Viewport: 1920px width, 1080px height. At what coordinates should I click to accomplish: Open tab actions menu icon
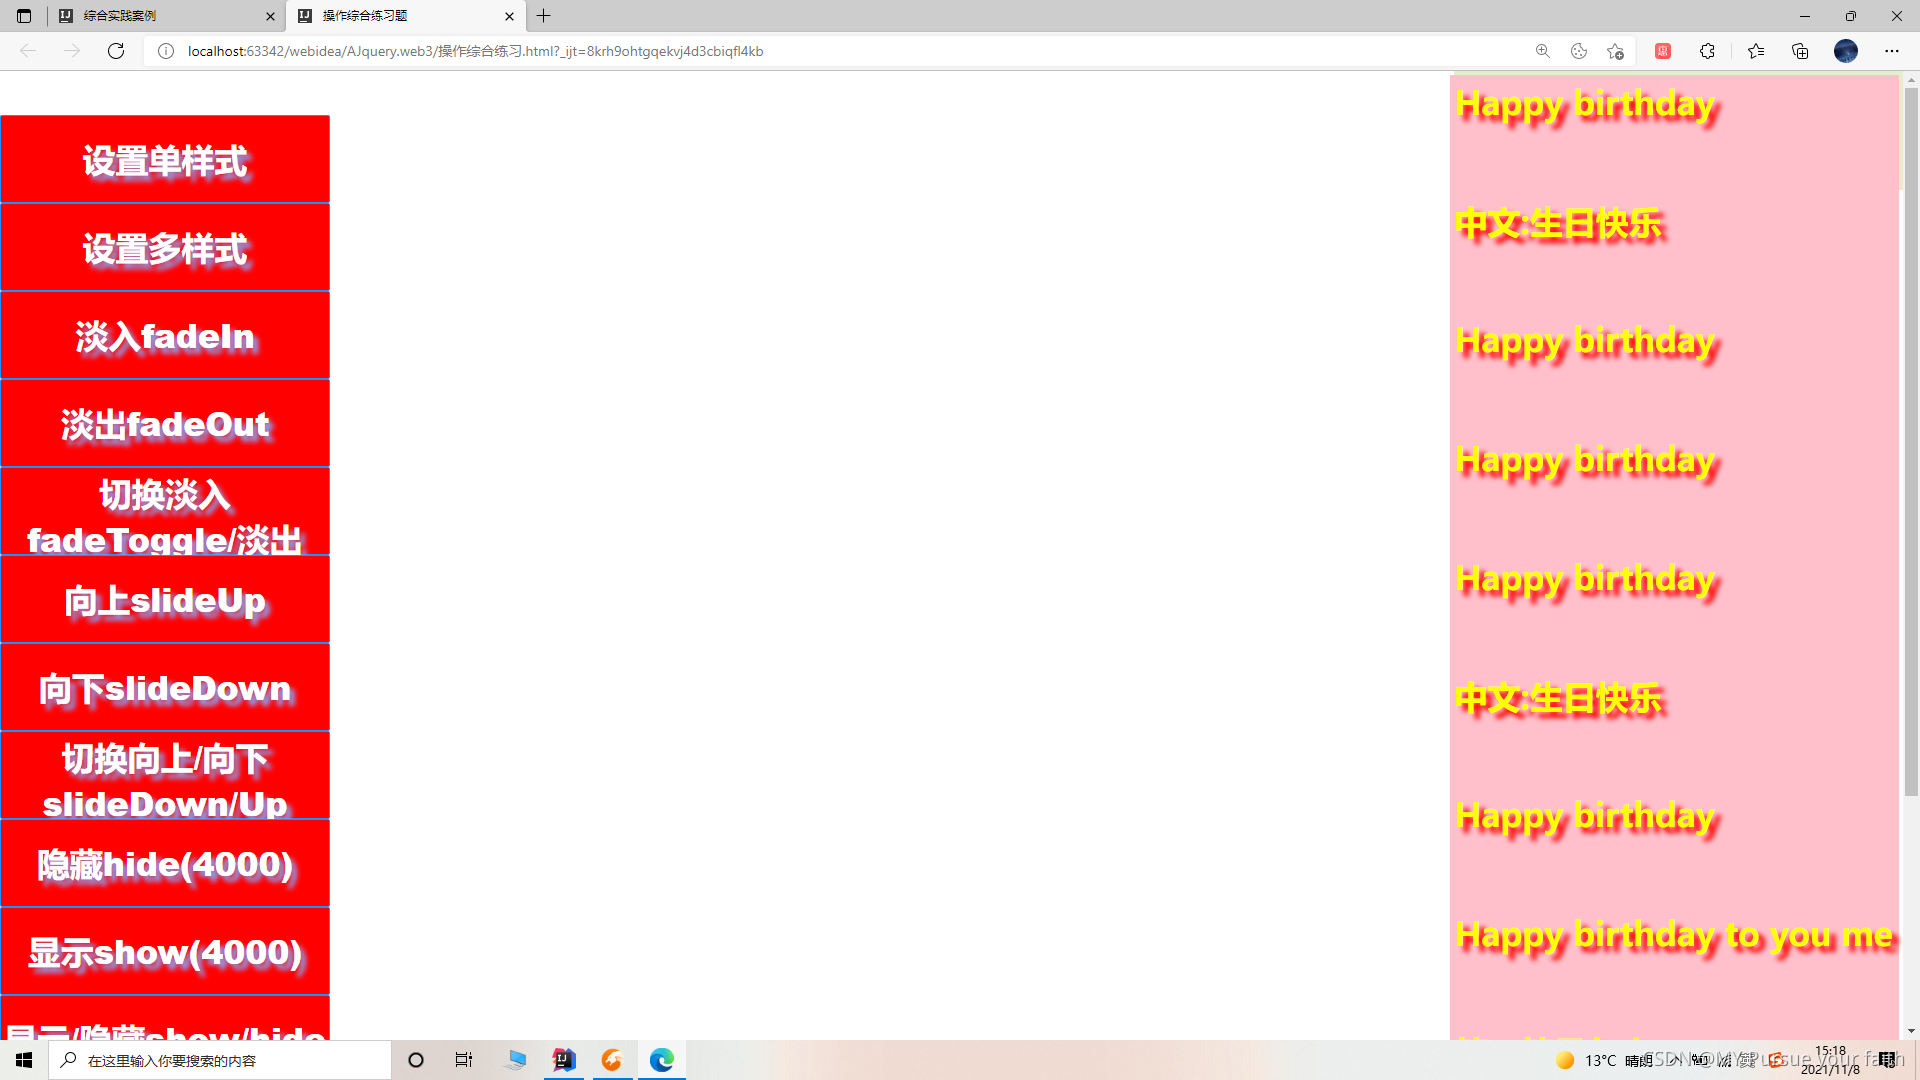point(24,16)
